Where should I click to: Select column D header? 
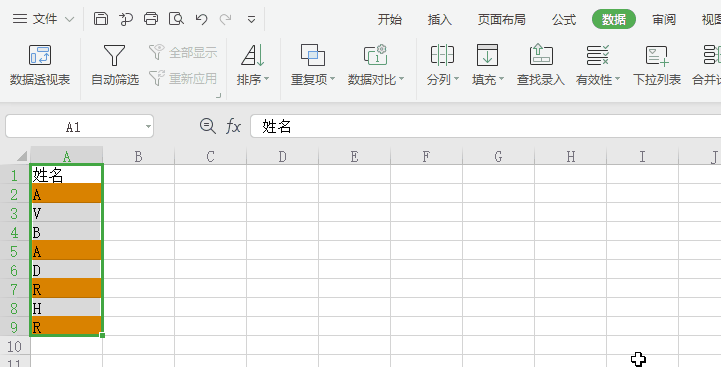point(282,156)
